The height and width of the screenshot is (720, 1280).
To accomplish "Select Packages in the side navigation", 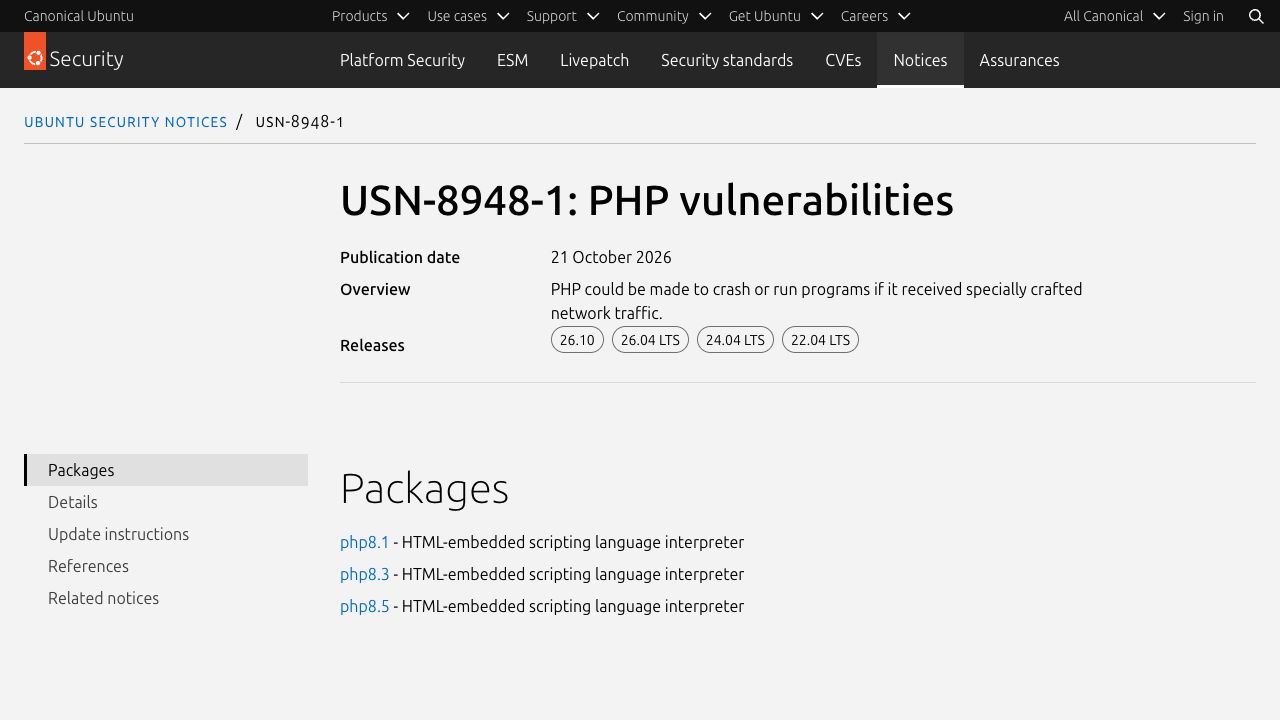I will 166,470.
